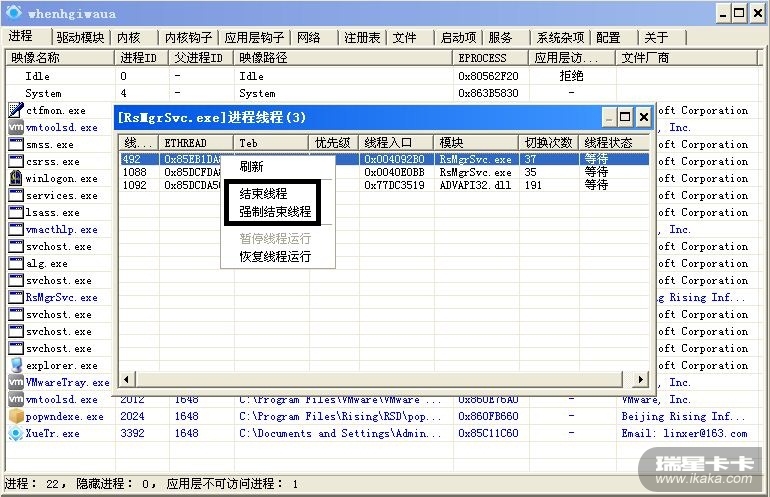
Task: Switch to the 内核 tab
Action: pos(129,37)
